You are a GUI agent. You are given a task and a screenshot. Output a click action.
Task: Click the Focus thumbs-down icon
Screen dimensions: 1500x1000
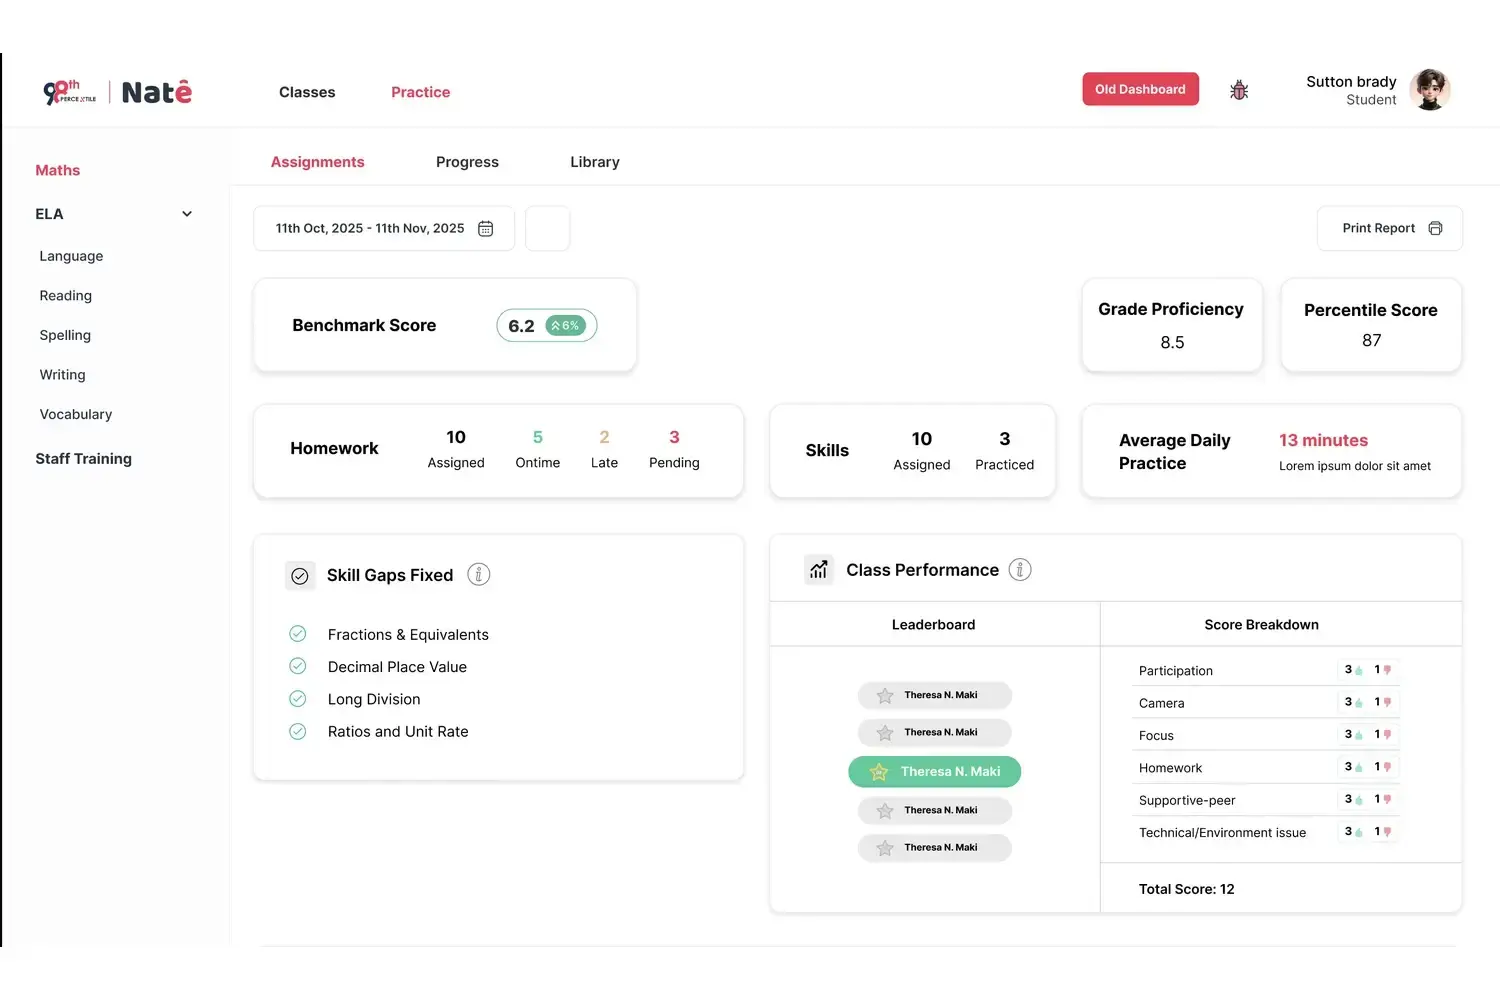tap(1387, 735)
